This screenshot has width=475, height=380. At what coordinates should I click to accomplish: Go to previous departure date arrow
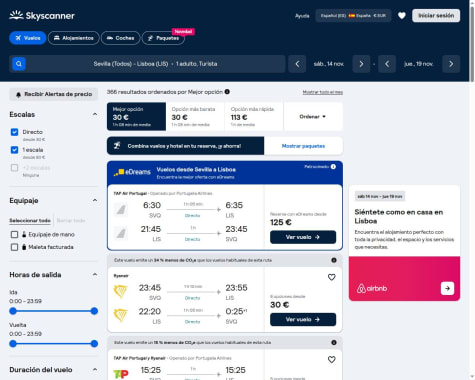(x=297, y=64)
